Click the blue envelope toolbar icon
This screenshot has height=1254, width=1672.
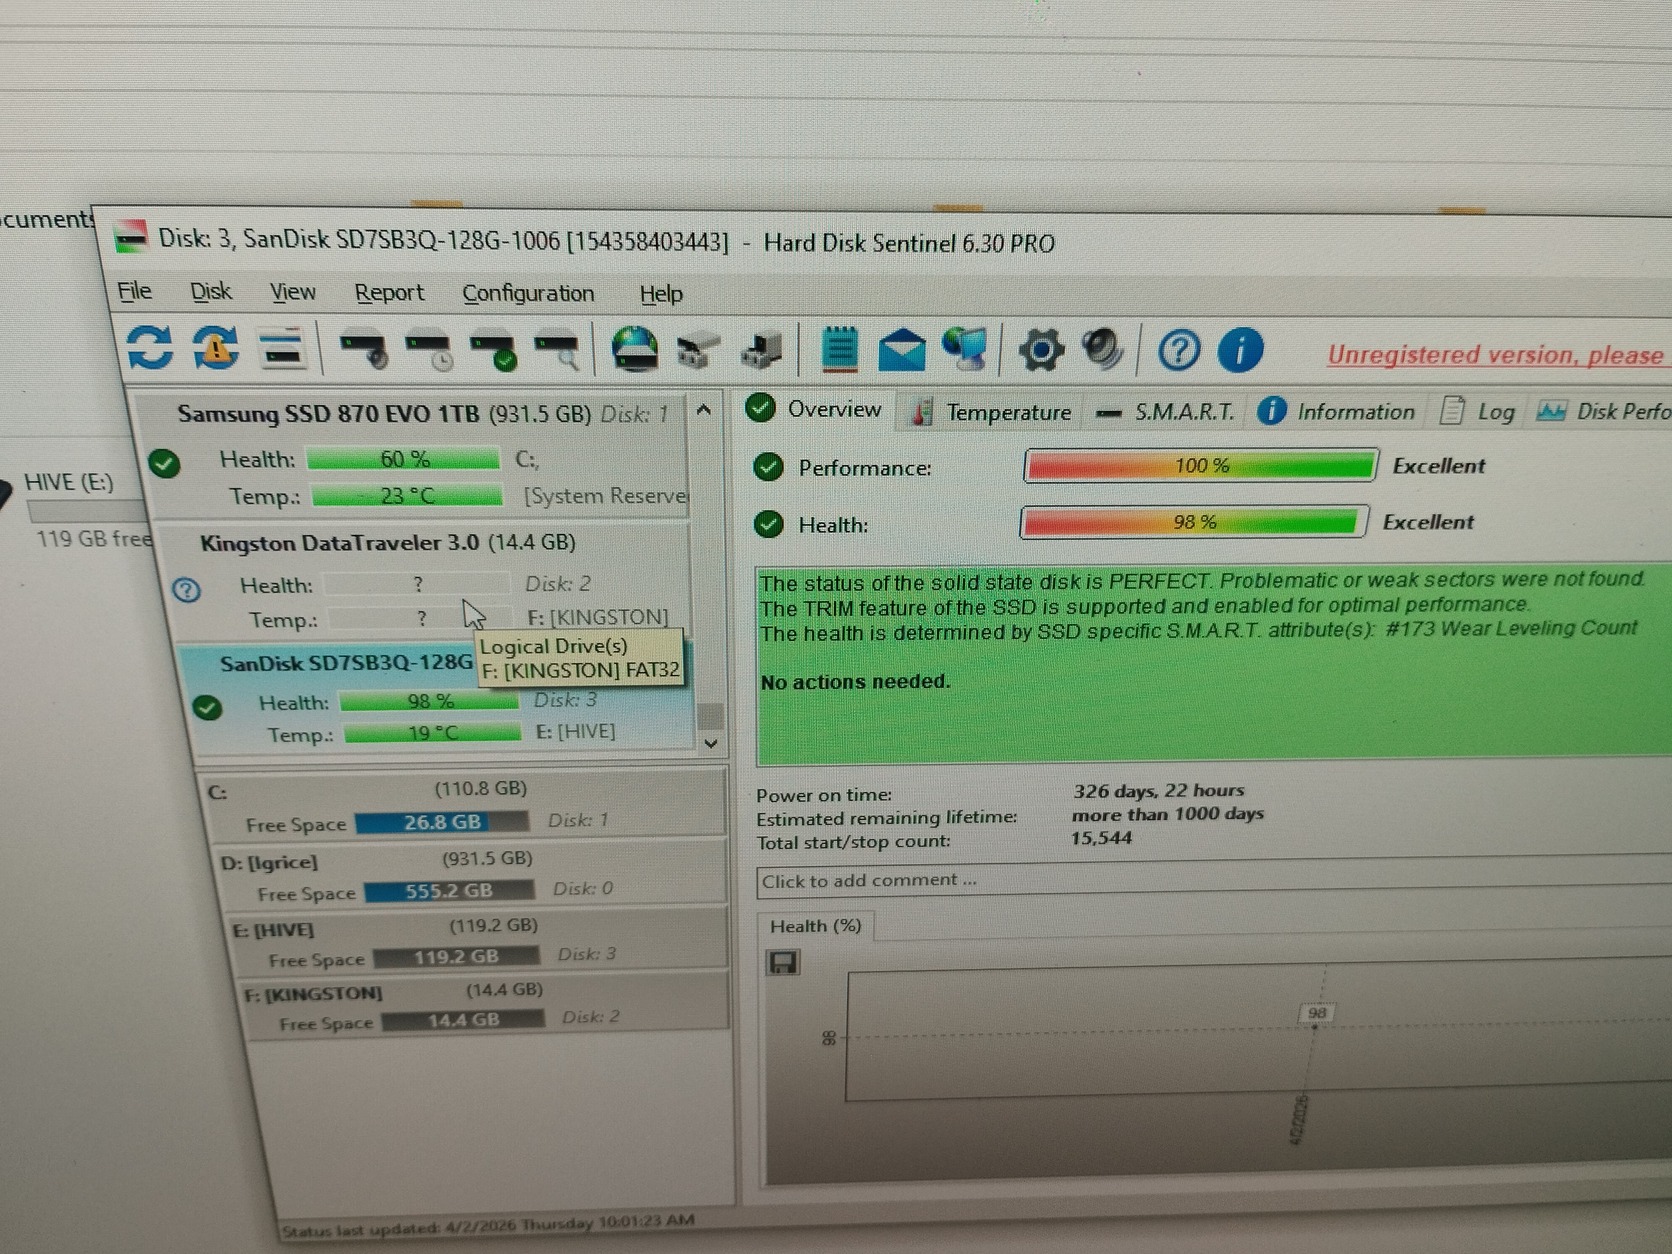[901, 350]
